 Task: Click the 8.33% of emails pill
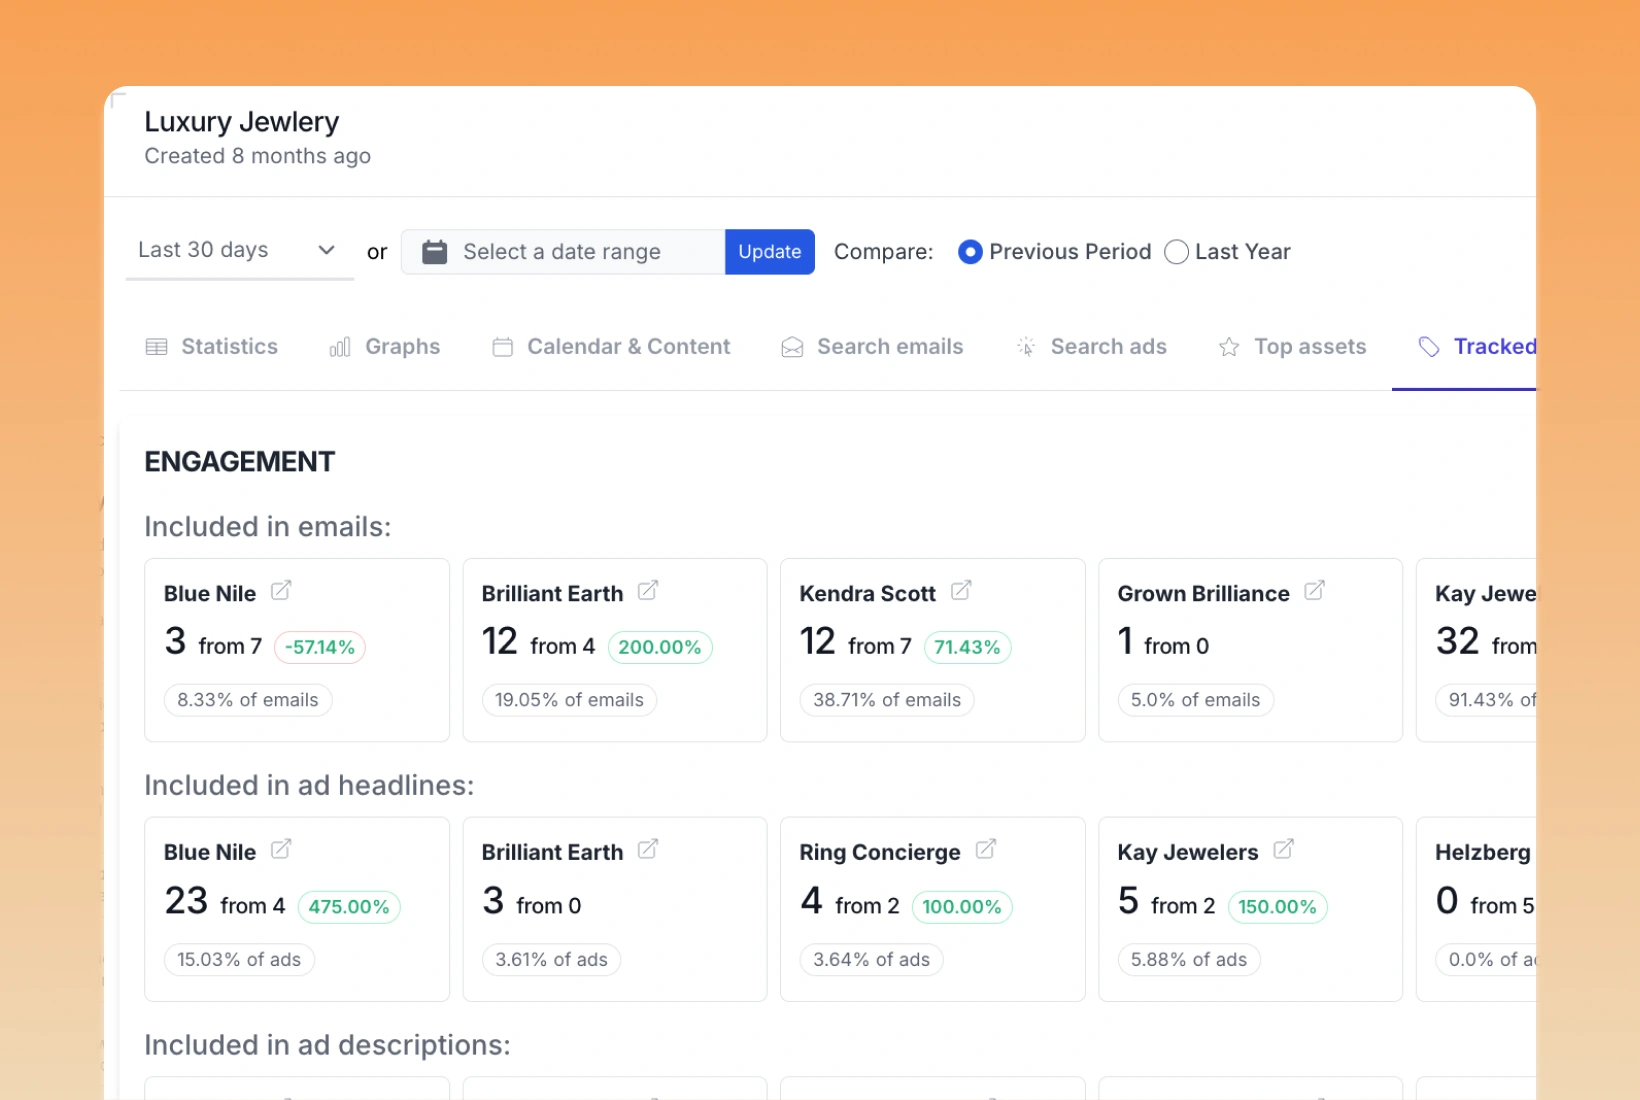(248, 700)
